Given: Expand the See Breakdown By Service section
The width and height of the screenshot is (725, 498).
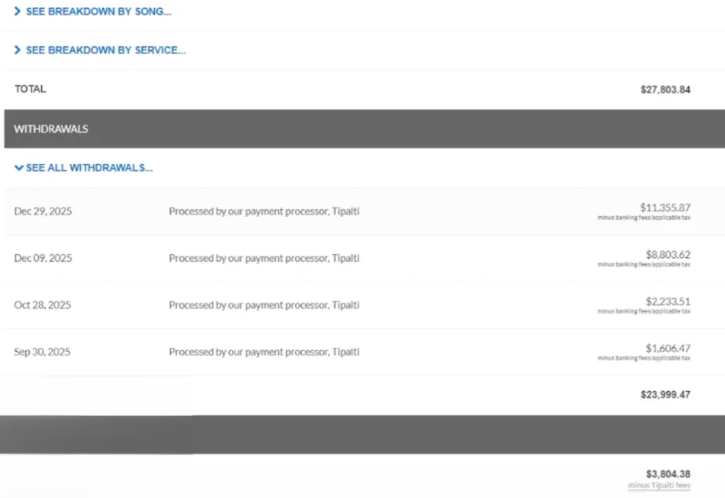Looking at the screenshot, I should tap(100, 50).
